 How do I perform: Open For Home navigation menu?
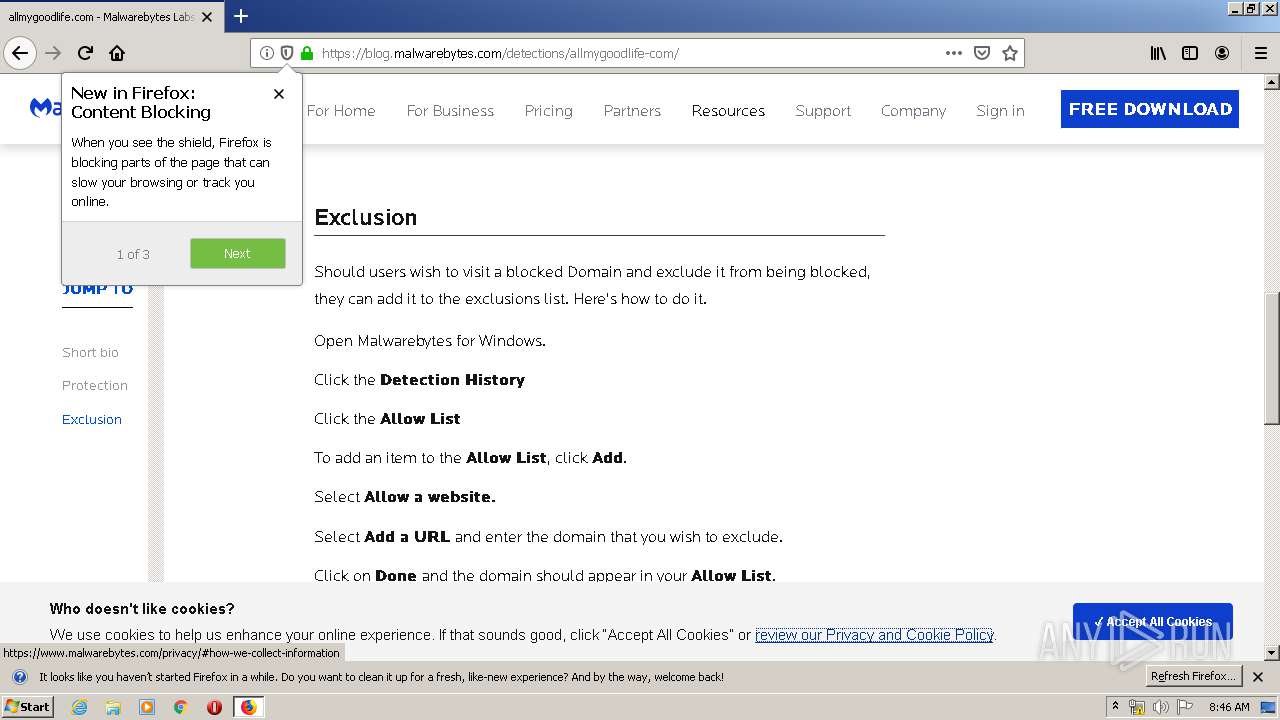click(341, 111)
